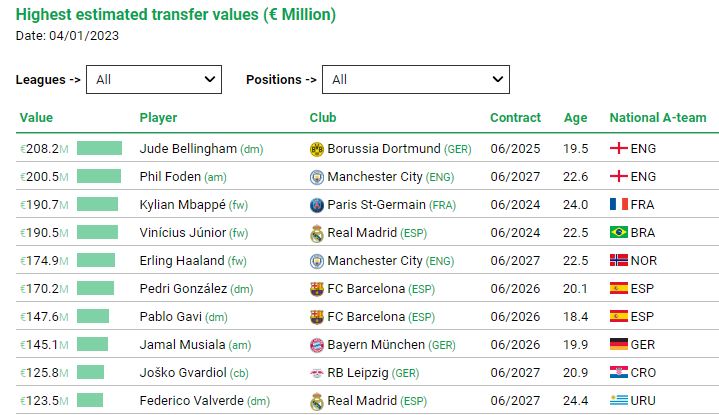The height and width of the screenshot is (415, 719).
Task: Click the France flag icon
Action: 619,205
